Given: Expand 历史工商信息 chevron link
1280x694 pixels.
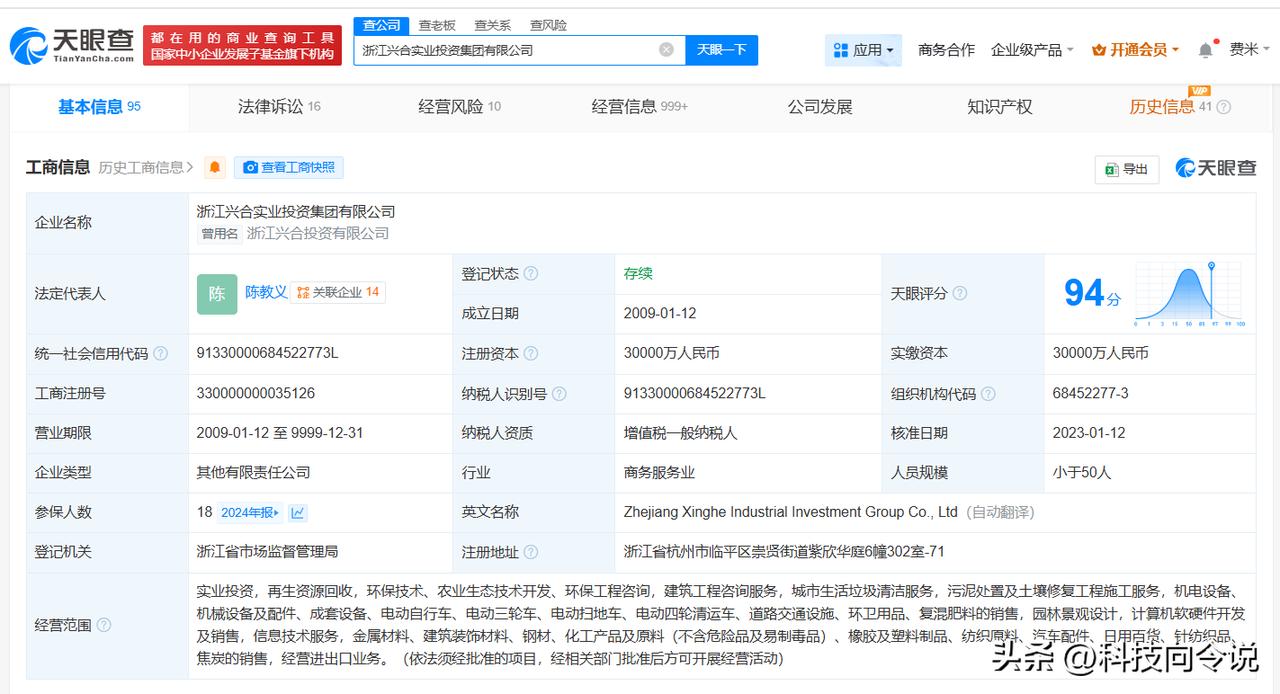Looking at the screenshot, I should click(146, 168).
